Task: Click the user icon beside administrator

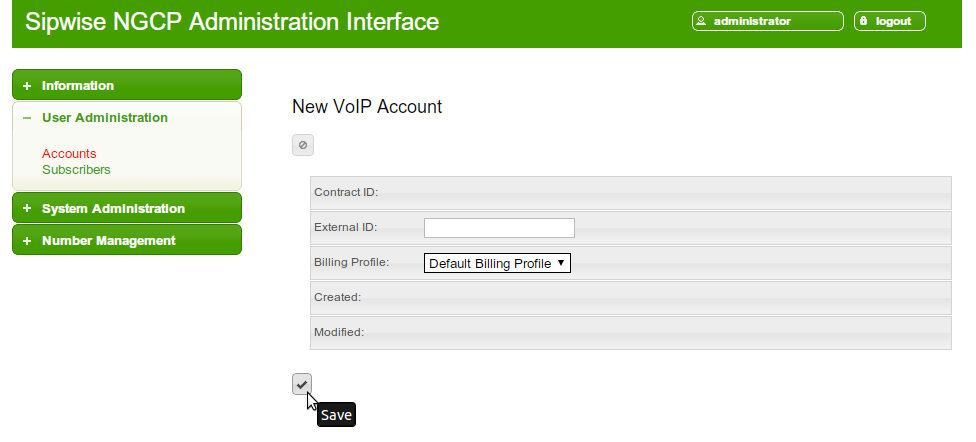Action: 701,21
